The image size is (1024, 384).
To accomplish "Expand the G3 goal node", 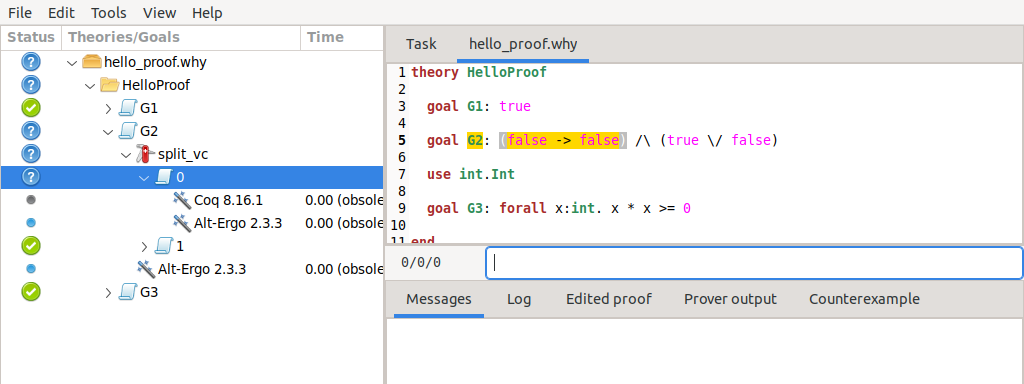I will [x=108, y=293].
